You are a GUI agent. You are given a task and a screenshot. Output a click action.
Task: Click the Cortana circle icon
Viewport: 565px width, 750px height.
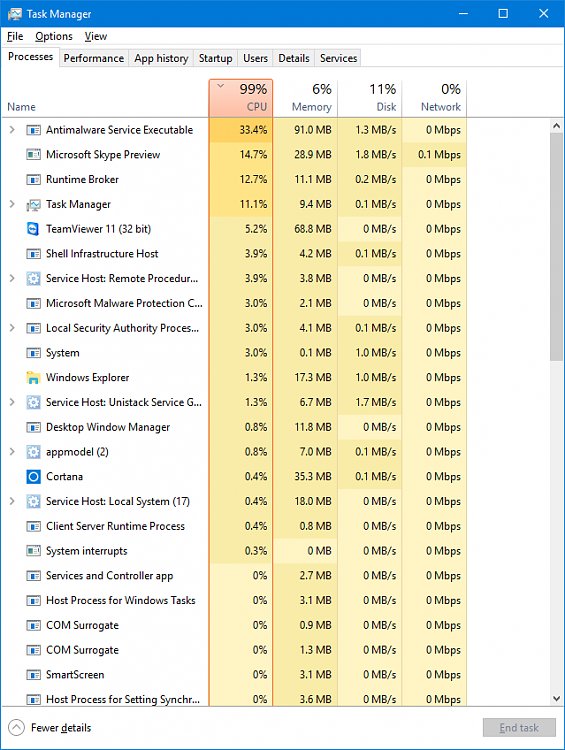33,477
